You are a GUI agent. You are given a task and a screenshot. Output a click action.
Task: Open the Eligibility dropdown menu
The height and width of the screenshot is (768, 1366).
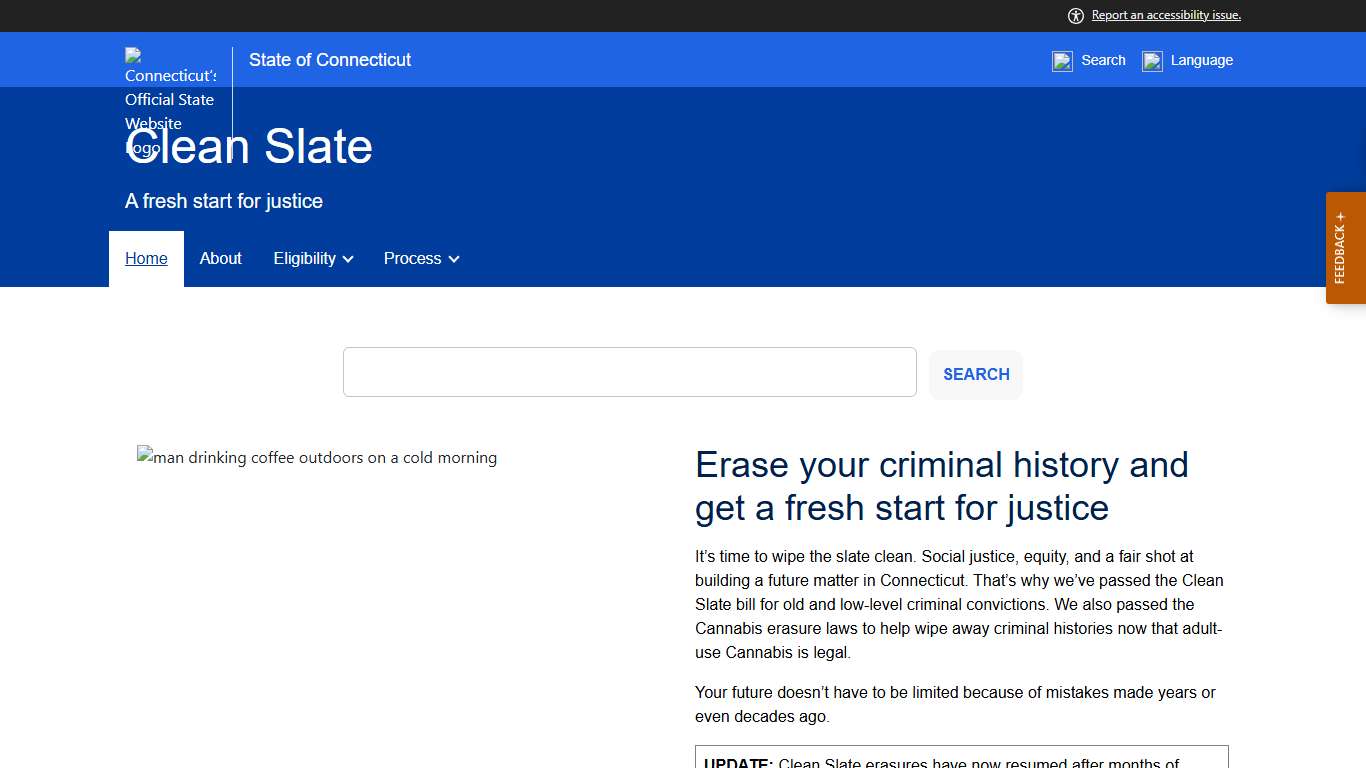tap(304, 258)
